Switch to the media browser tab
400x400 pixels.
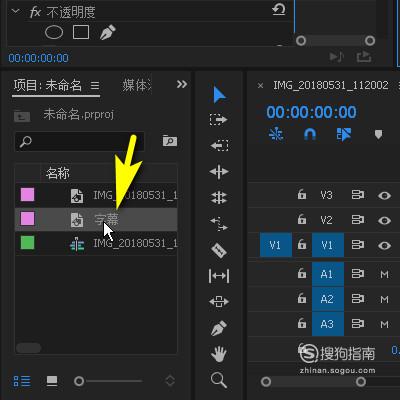pyautogui.click(x=137, y=85)
